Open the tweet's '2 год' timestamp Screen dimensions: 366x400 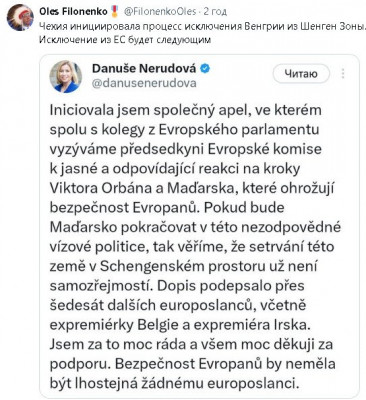pos(215,12)
